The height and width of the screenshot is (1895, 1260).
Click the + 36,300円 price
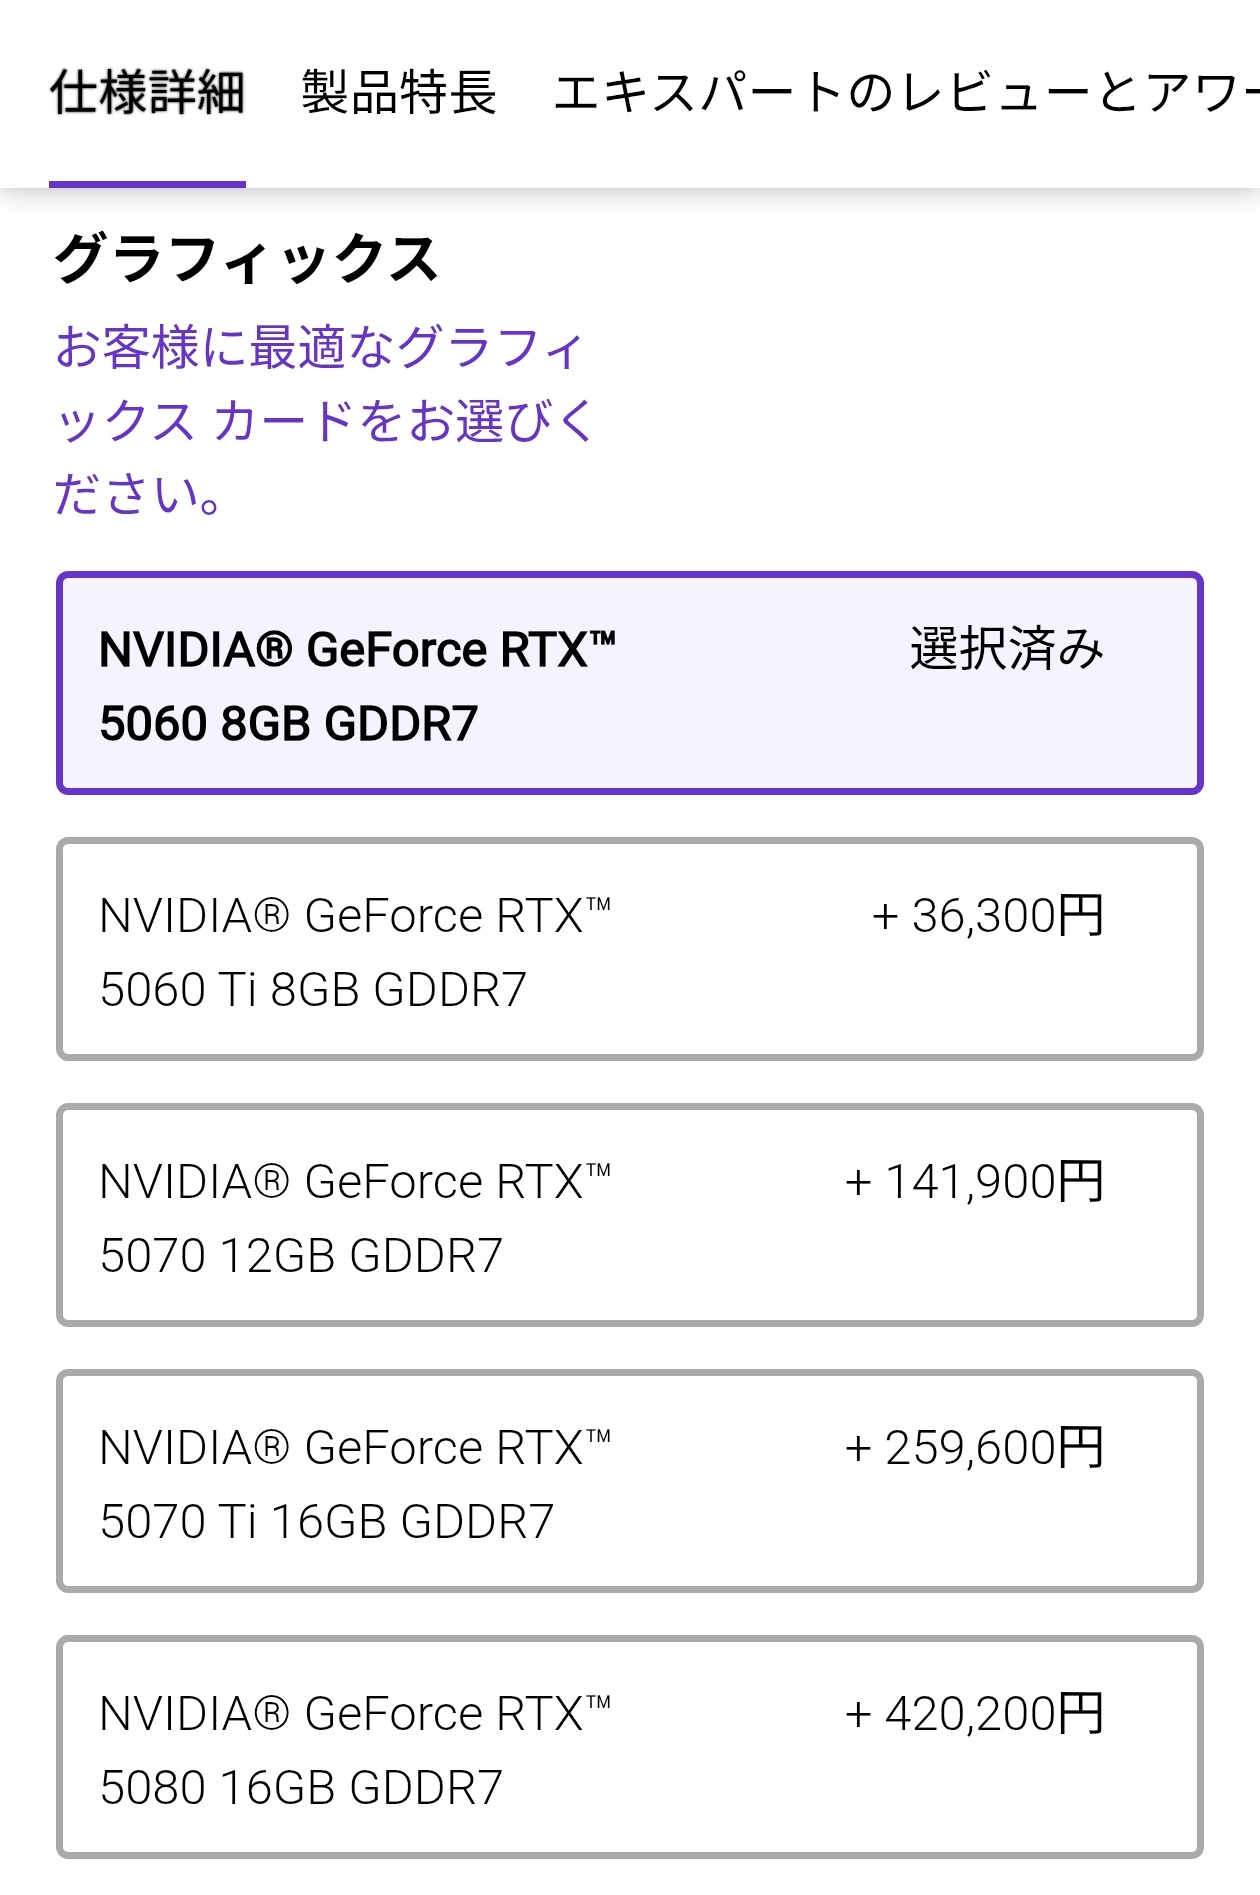pyautogui.click(x=987, y=916)
